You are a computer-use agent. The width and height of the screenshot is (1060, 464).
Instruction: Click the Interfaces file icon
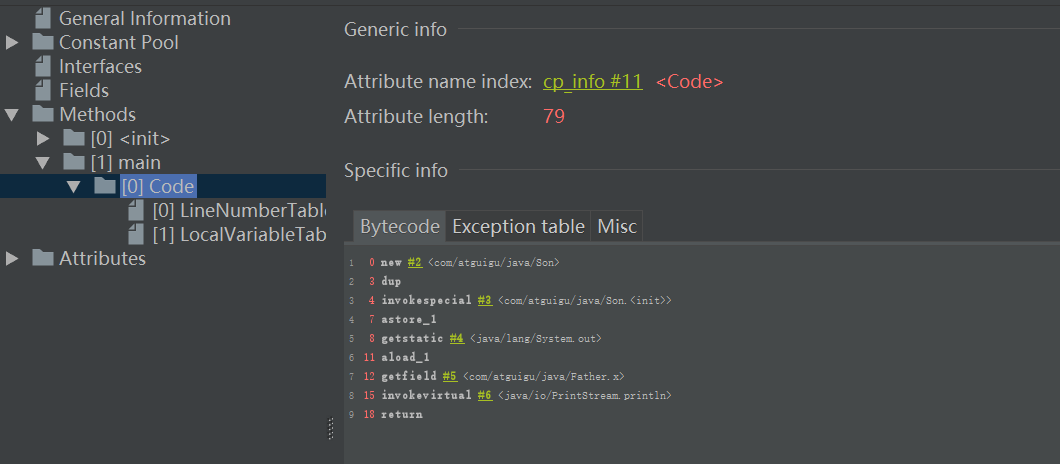coord(43,66)
